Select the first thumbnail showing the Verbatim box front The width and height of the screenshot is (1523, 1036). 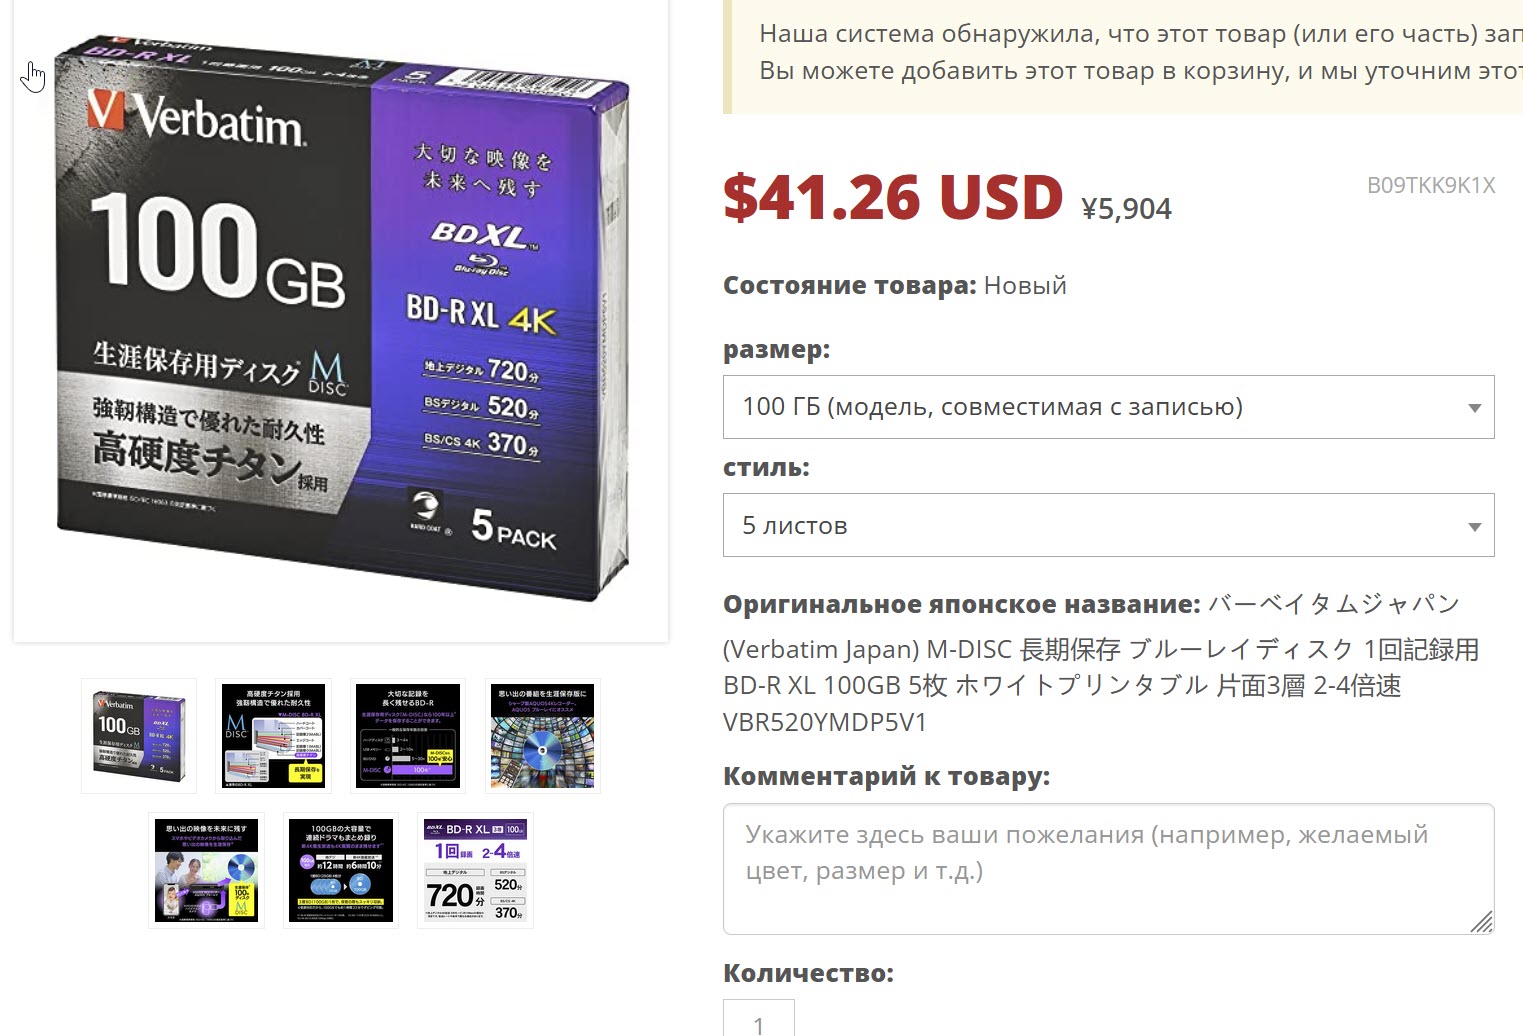pyautogui.click(x=139, y=736)
